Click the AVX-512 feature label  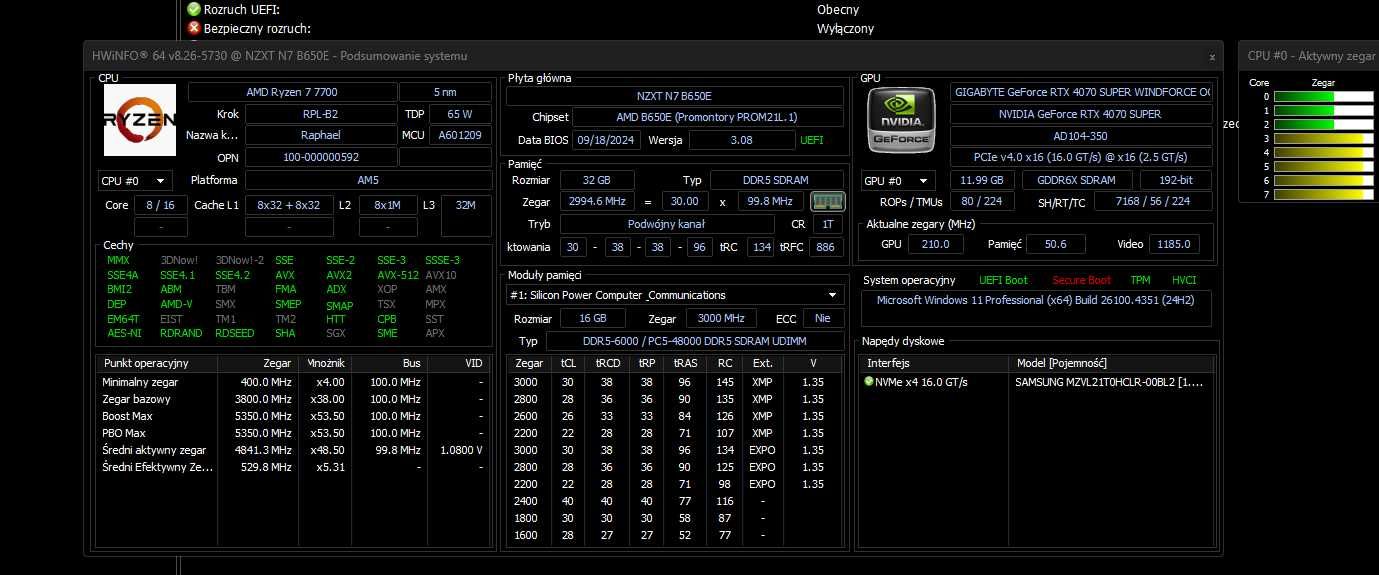[398, 275]
